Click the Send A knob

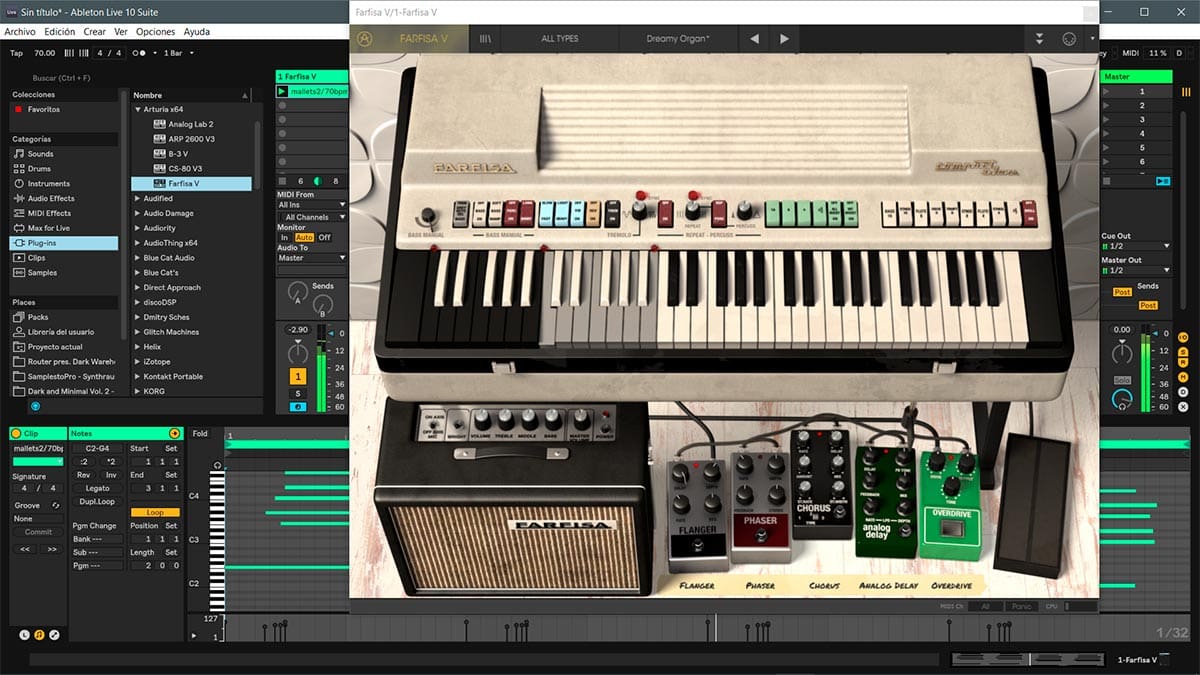[298, 293]
